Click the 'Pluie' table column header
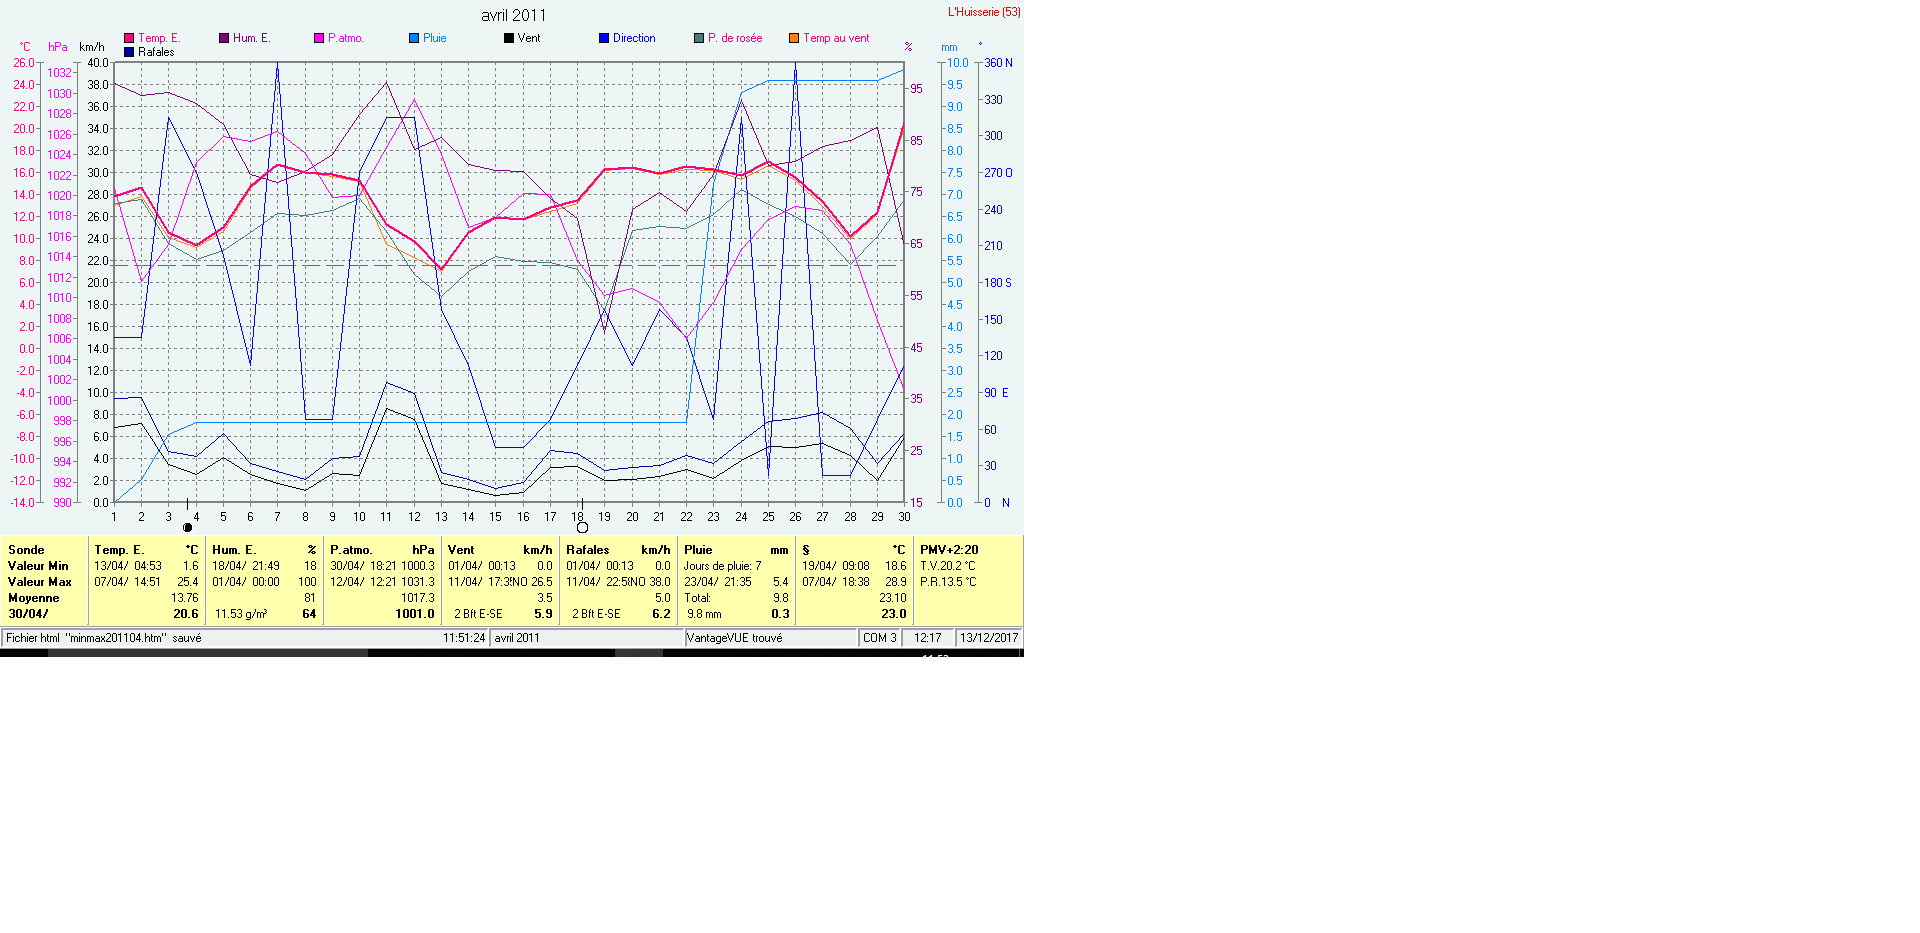Viewport: 1920px width, 933px height. pyautogui.click(x=698, y=550)
